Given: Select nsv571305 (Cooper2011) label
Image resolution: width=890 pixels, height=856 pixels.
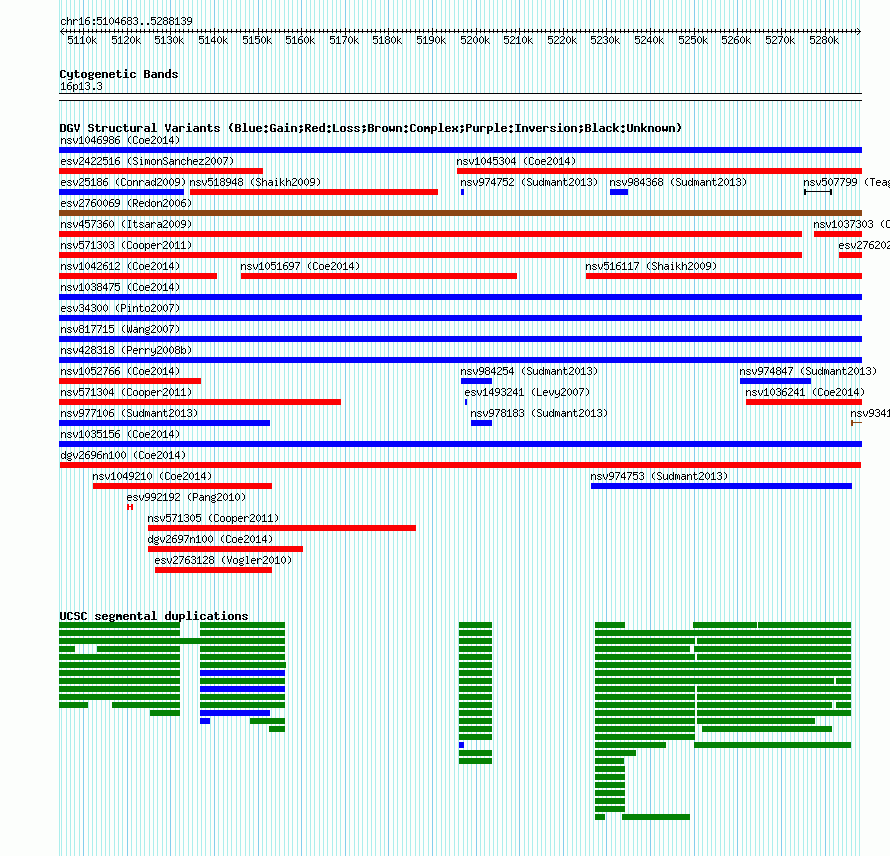Looking at the screenshot, I should click(x=213, y=518).
